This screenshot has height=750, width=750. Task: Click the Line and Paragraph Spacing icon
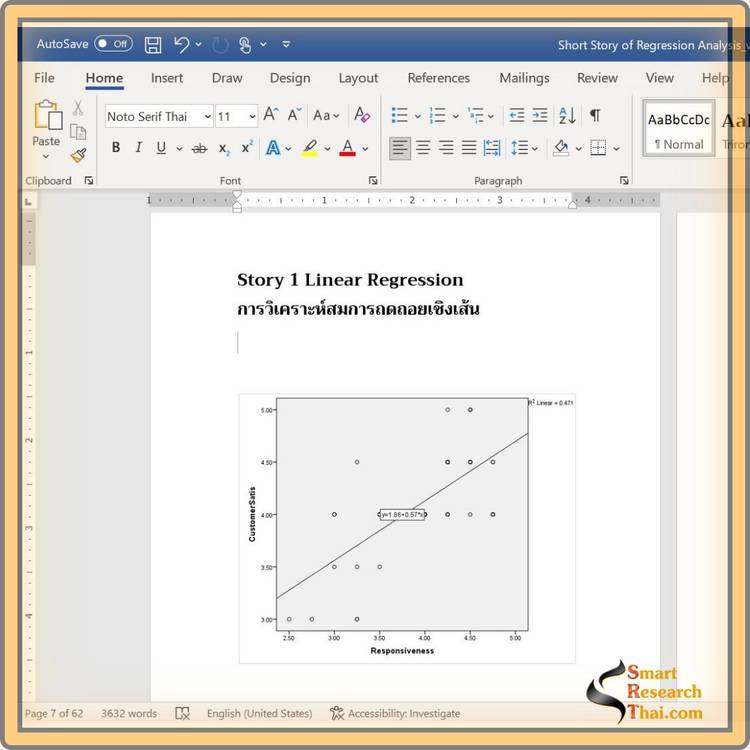click(519, 148)
